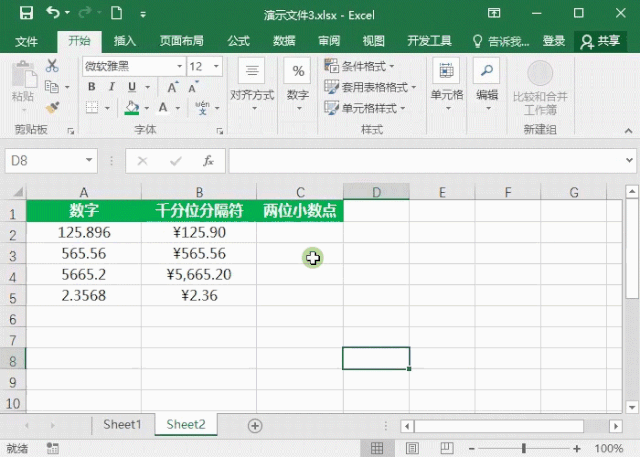Toggle bold formatting
This screenshot has width=640, height=457.
(91, 87)
